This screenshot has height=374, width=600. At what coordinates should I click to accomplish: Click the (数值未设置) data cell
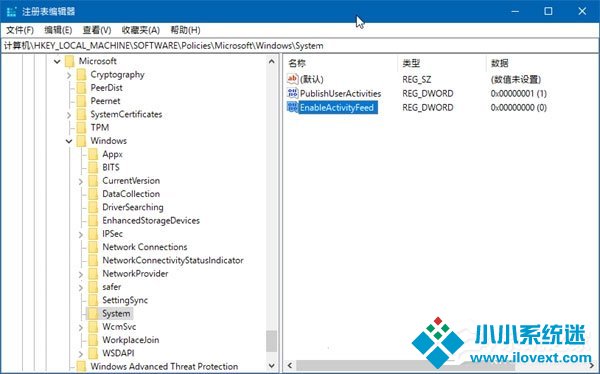[516, 79]
